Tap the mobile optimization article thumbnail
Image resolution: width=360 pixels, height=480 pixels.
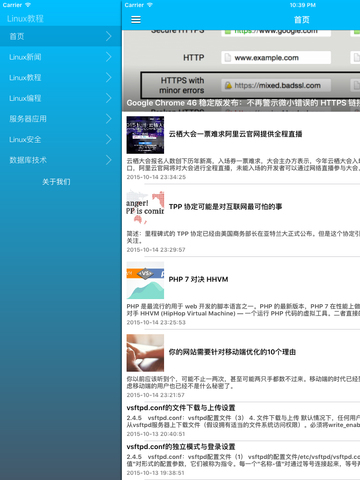pos(145,353)
